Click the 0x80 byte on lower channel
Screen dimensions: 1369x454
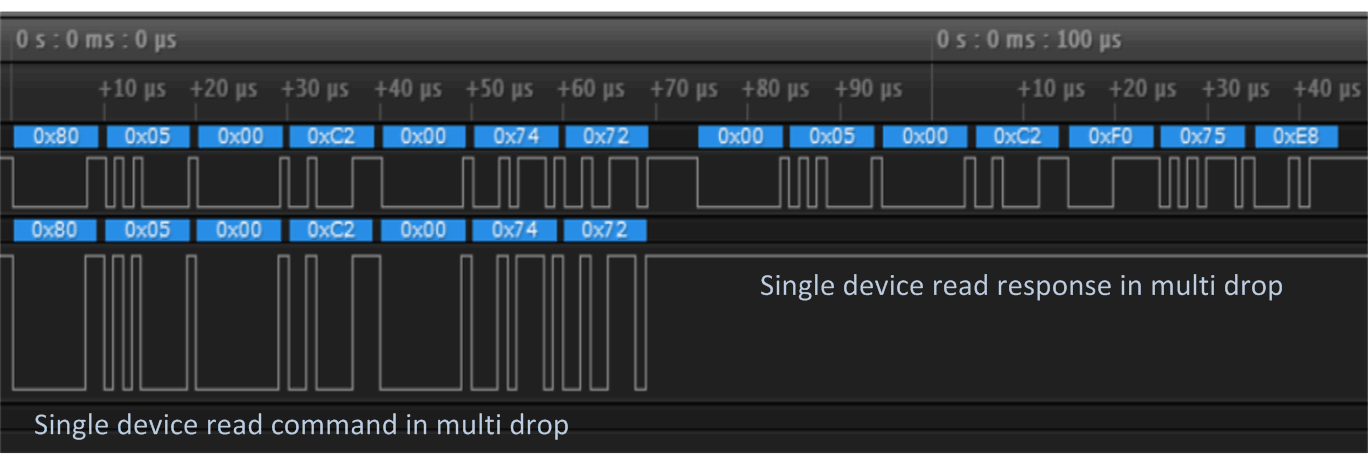pos(56,230)
